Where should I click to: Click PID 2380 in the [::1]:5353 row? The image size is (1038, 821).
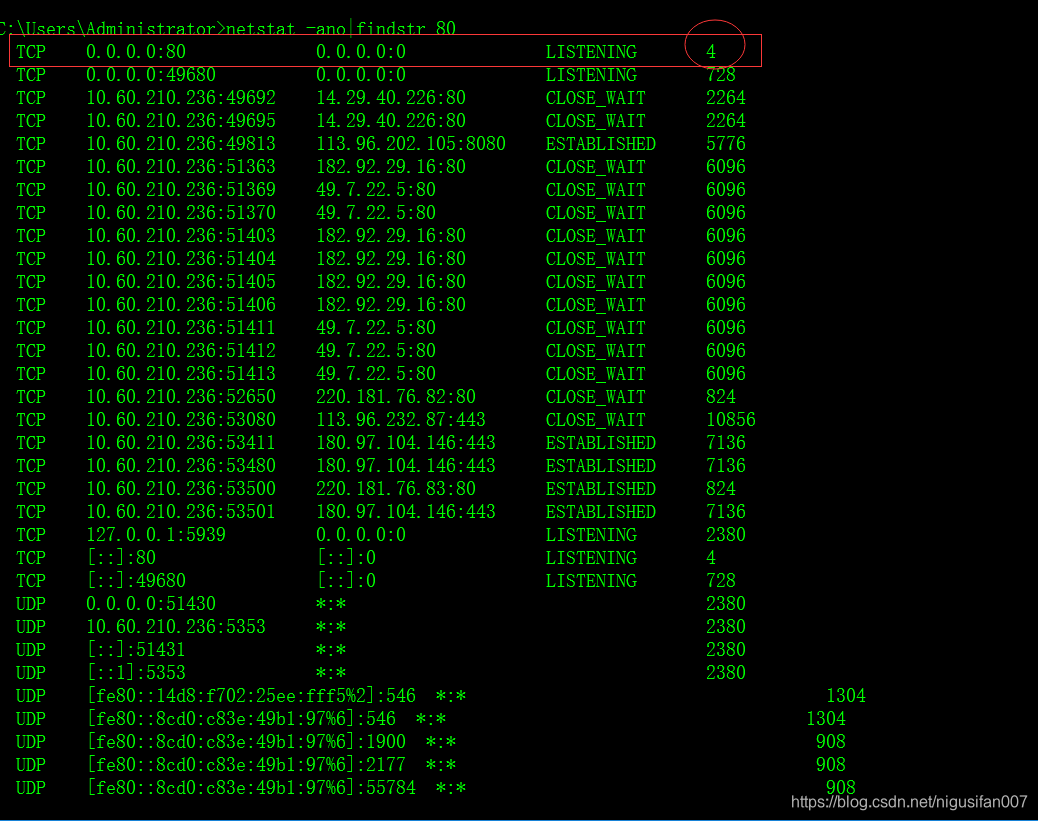[x=726, y=673]
